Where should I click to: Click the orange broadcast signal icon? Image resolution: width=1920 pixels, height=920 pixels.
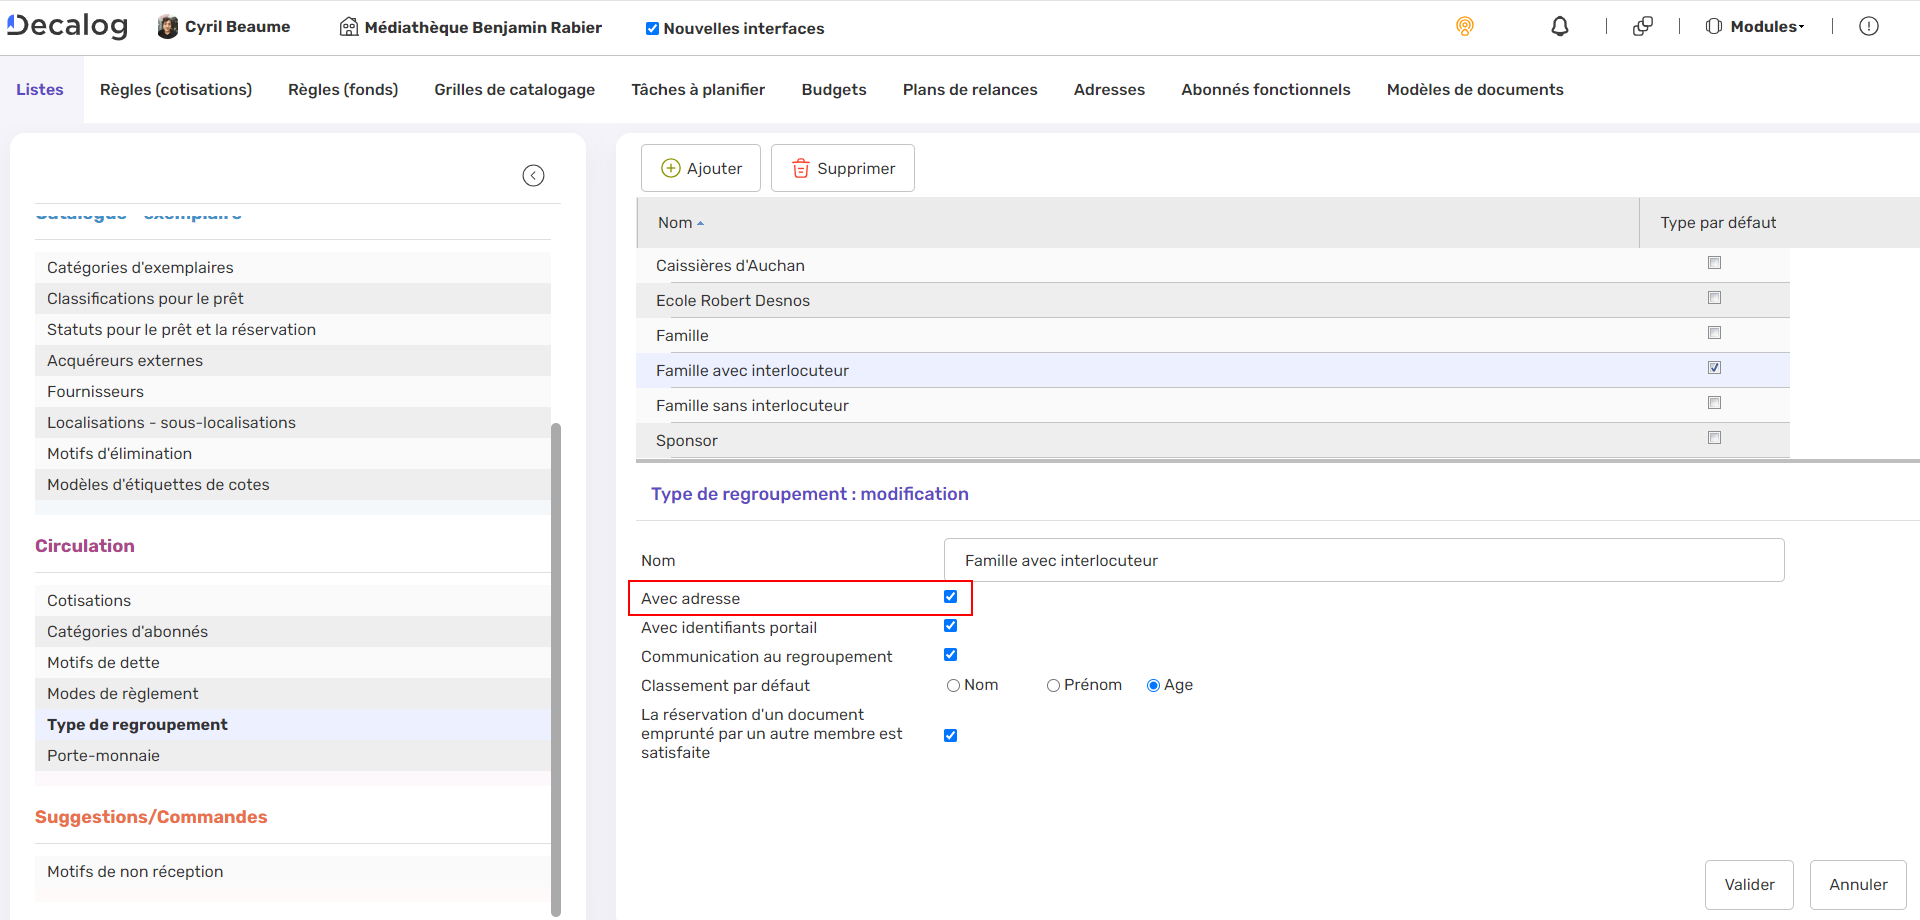pyautogui.click(x=1464, y=27)
